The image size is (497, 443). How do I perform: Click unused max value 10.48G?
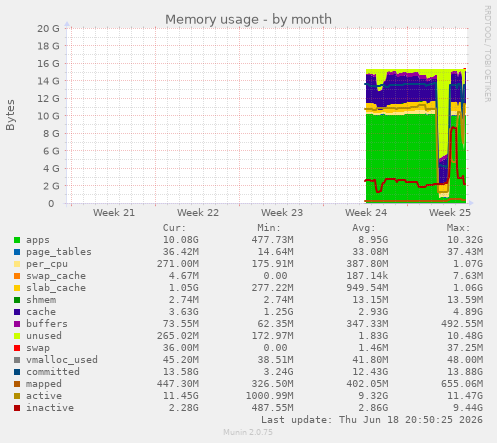coord(465,336)
